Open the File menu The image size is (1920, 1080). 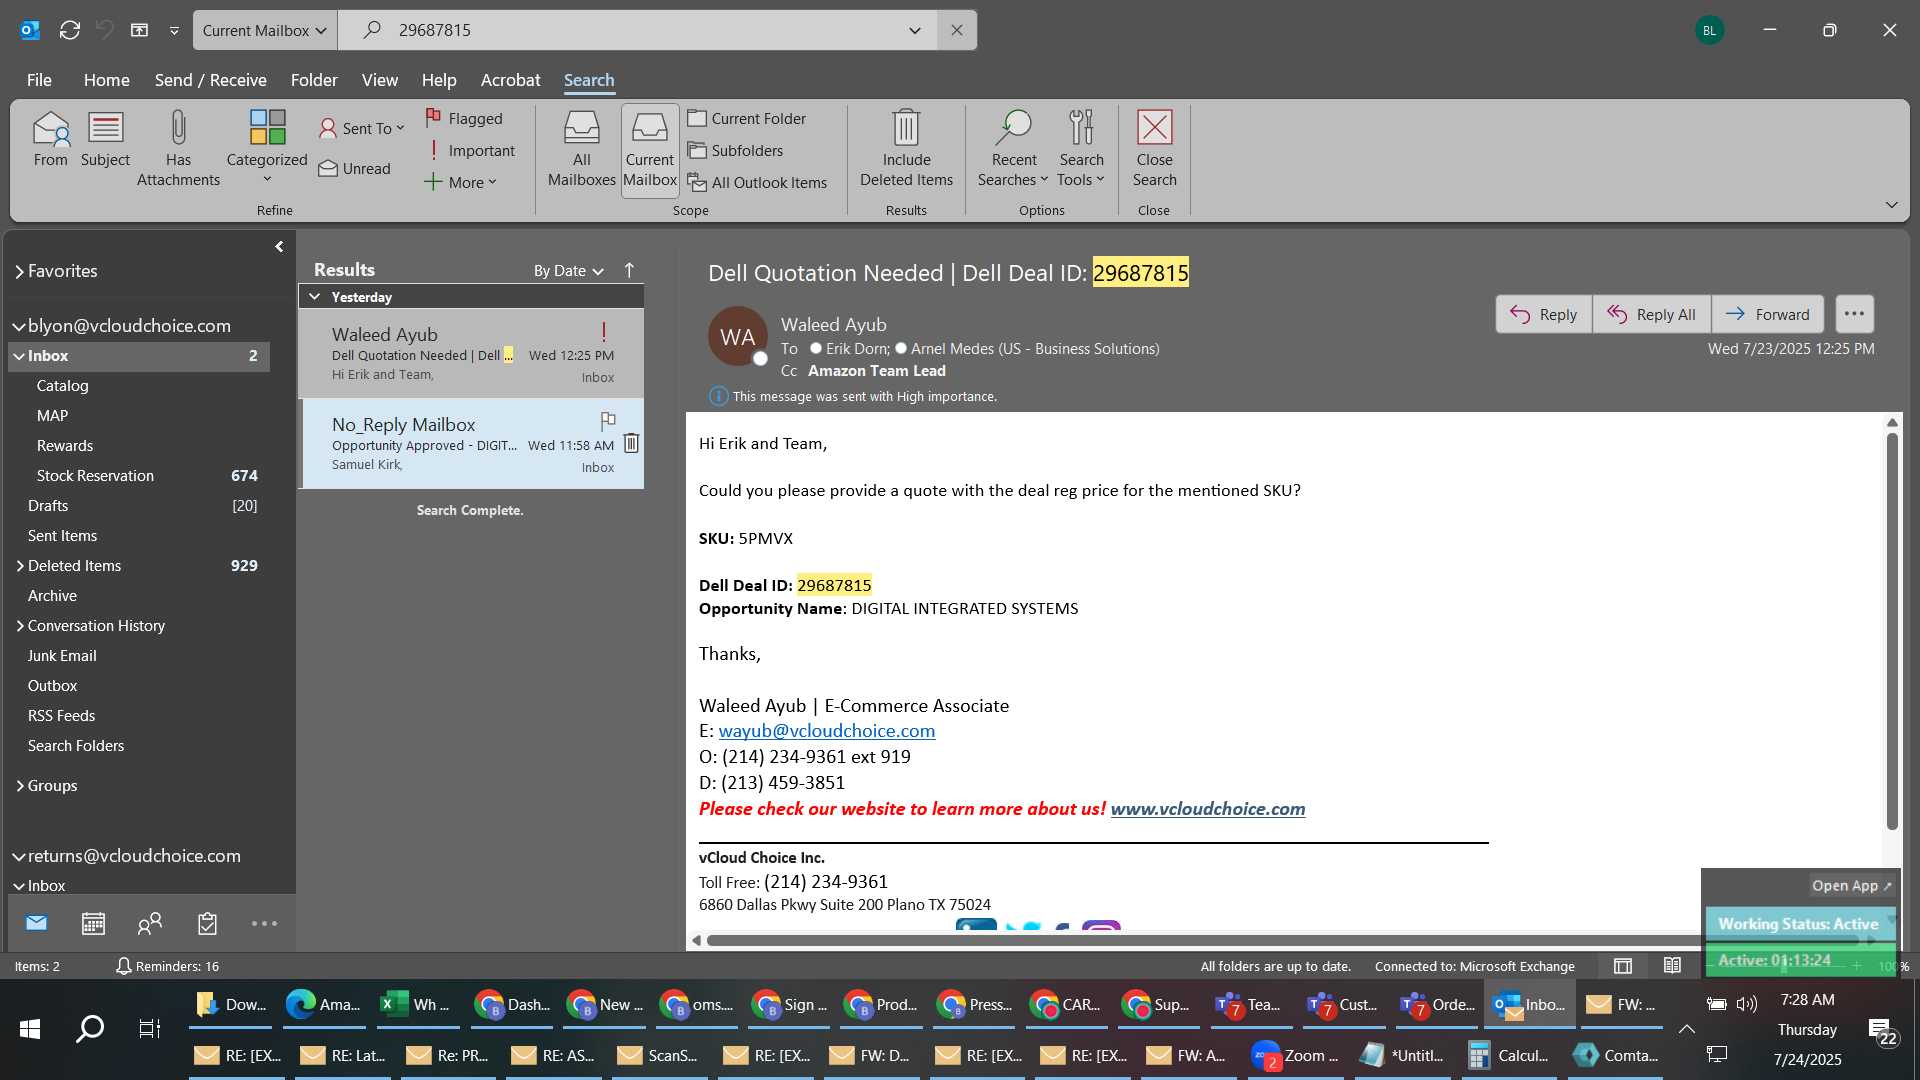(x=39, y=80)
